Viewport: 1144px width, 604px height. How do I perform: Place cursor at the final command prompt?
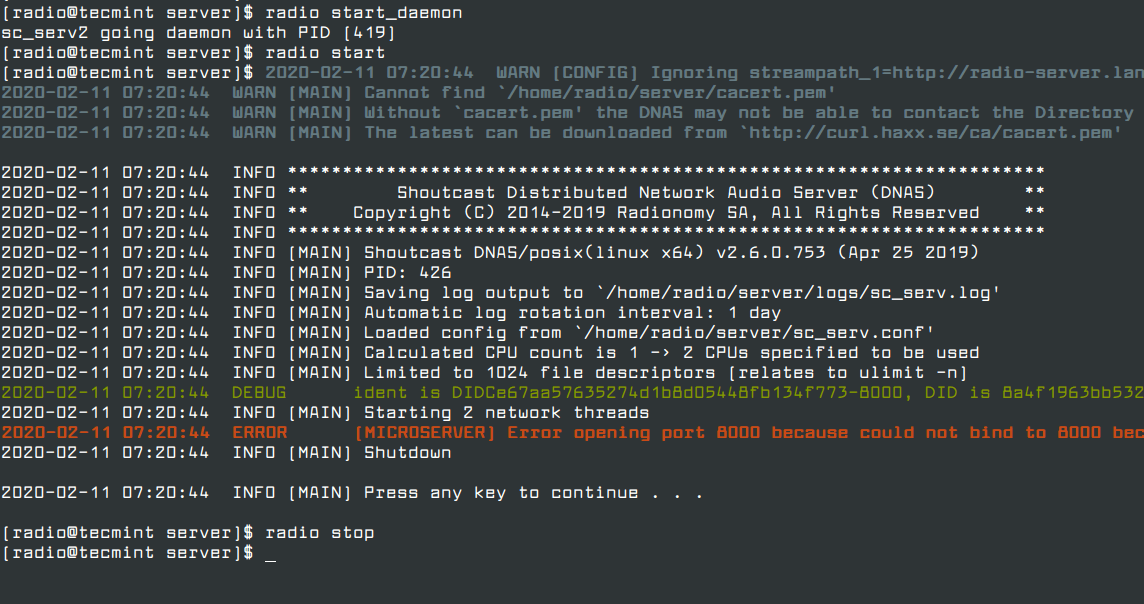(270, 554)
